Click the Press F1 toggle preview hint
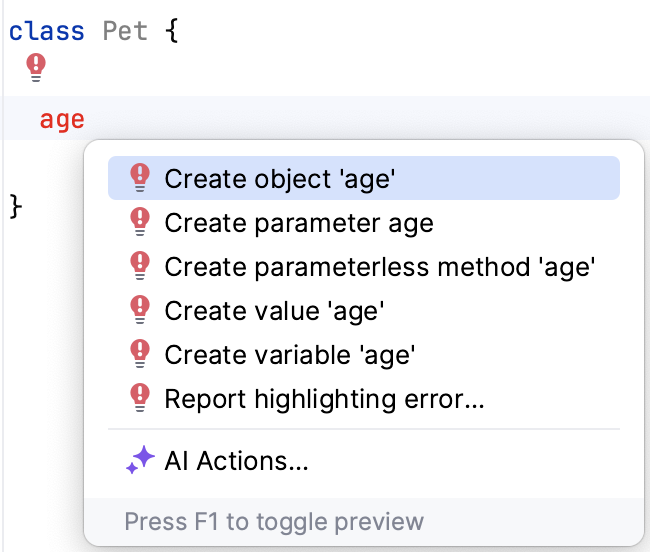The height and width of the screenshot is (552, 650). [274, 522]
